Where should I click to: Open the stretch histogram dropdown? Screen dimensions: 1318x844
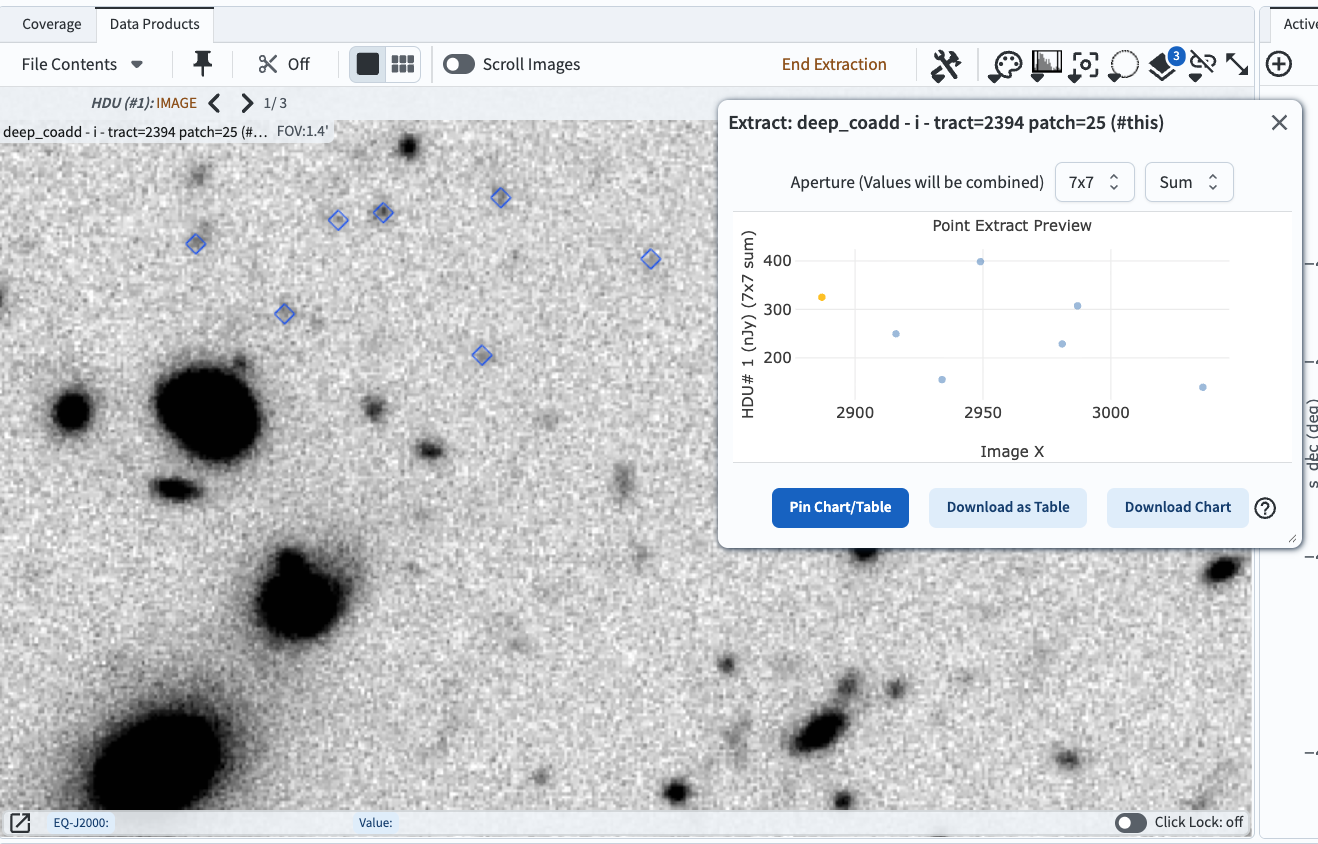[x=1045, y=66]
